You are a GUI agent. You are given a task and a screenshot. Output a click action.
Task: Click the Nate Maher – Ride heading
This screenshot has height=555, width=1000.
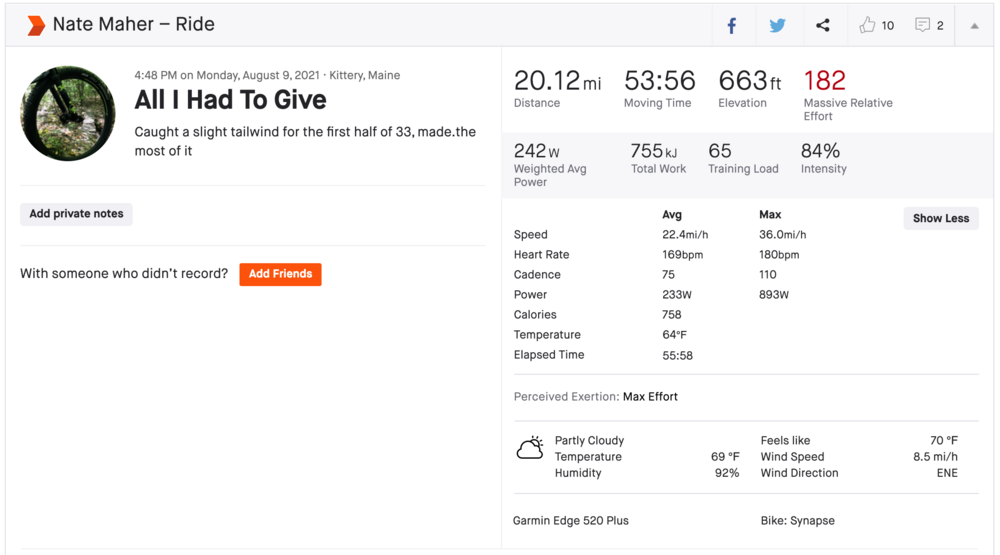pyautogui.click(x=133, y=25)
